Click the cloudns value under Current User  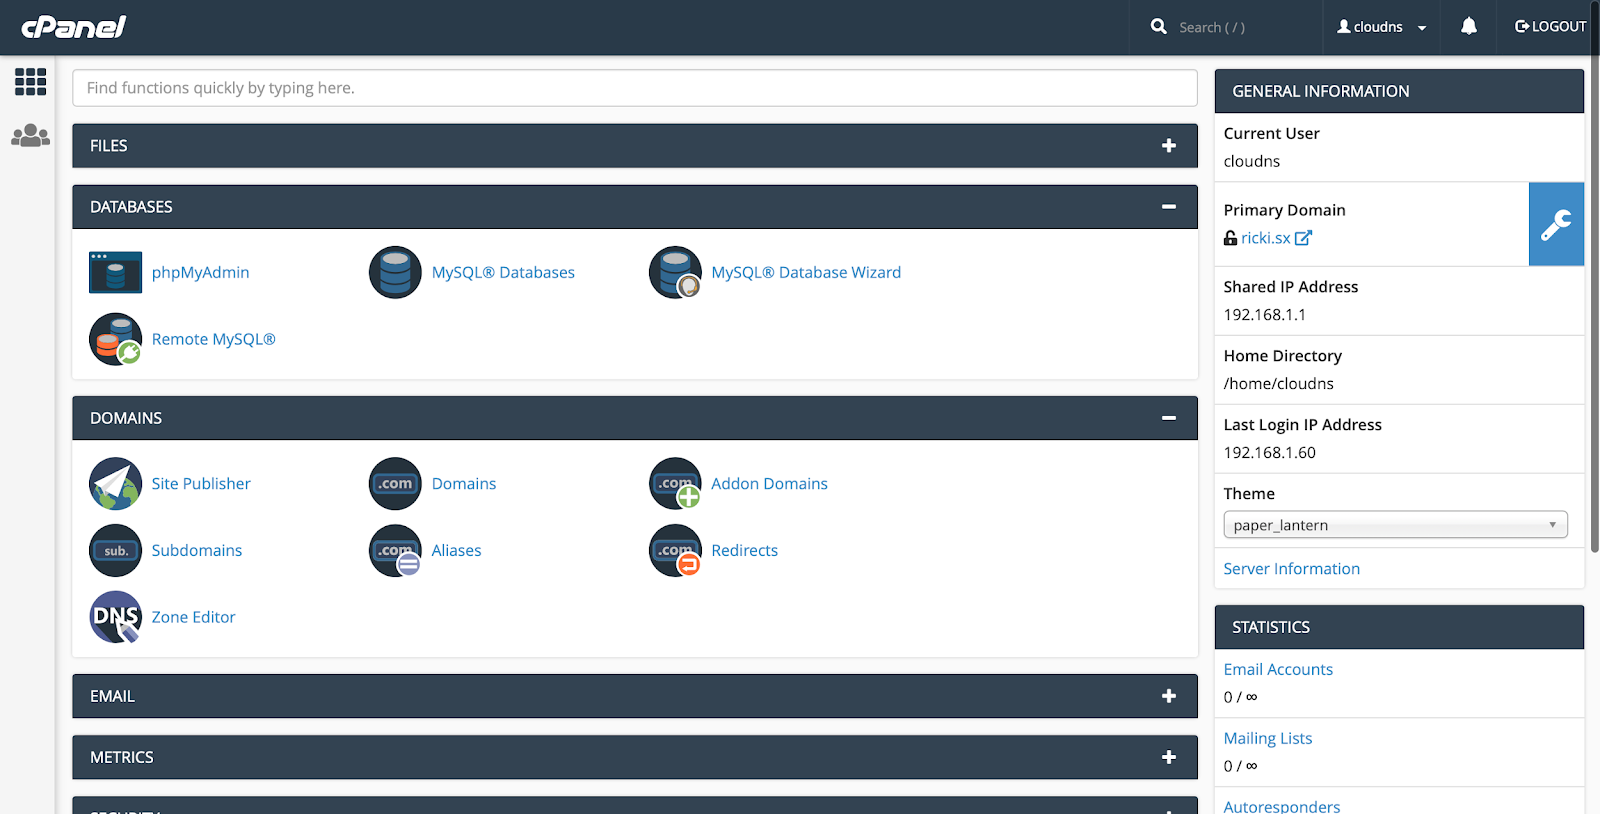coord(1251,161)
